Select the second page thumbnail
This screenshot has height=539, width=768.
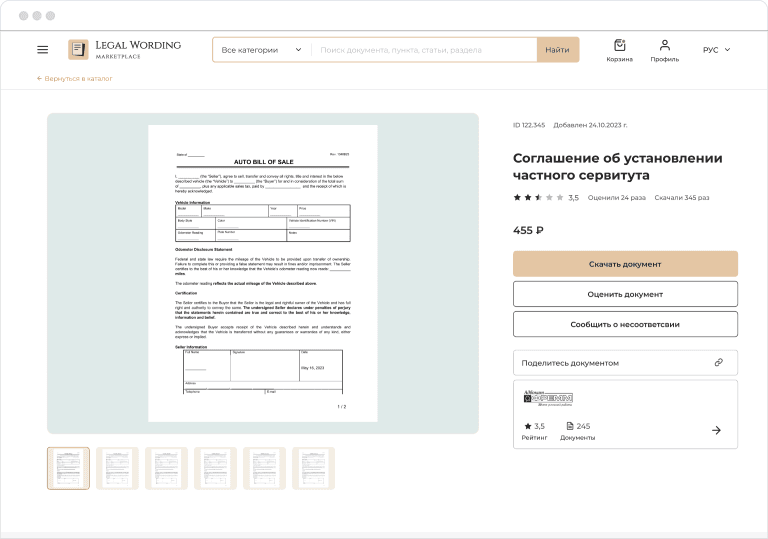[x=117, y=468]
